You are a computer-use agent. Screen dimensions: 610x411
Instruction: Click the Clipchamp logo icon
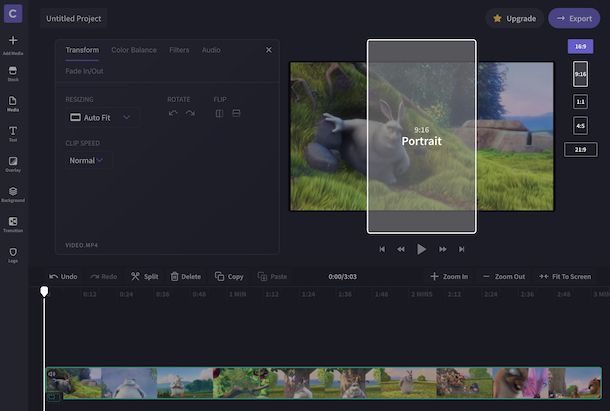click(13, 14)
